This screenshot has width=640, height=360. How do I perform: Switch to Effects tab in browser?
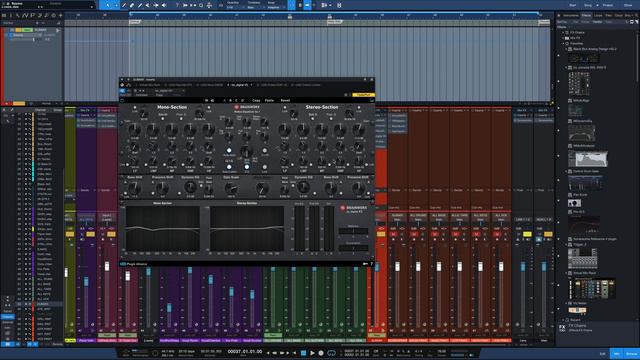pyautogui.click(x=587, y=16)
